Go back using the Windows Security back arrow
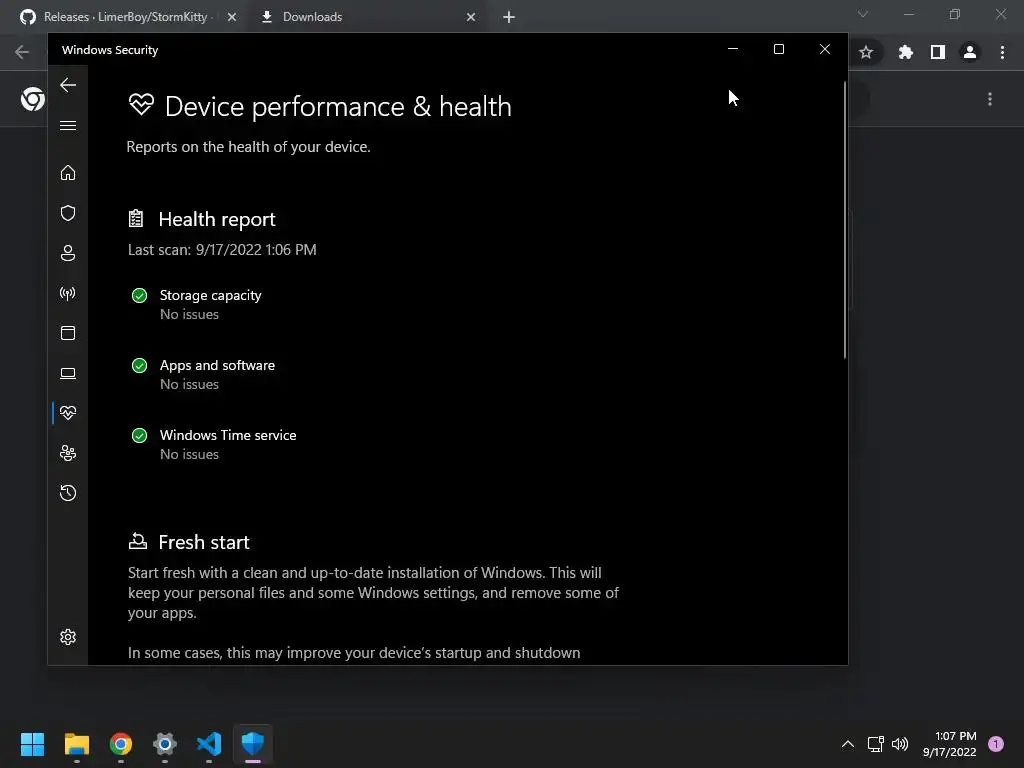This screenshot has width=1024, height=768. pos(68,85)
